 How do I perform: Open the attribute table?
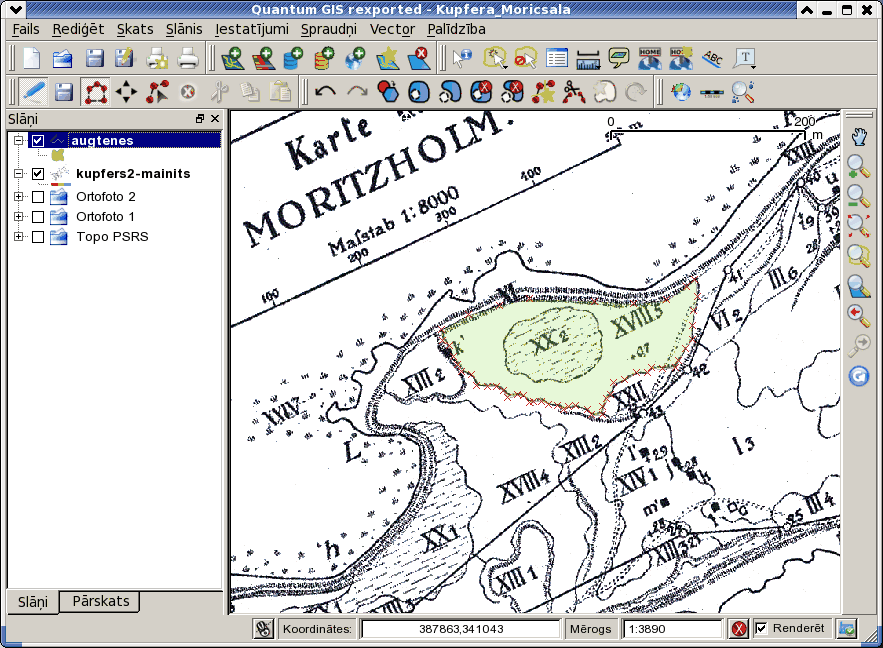coord(556,58)
